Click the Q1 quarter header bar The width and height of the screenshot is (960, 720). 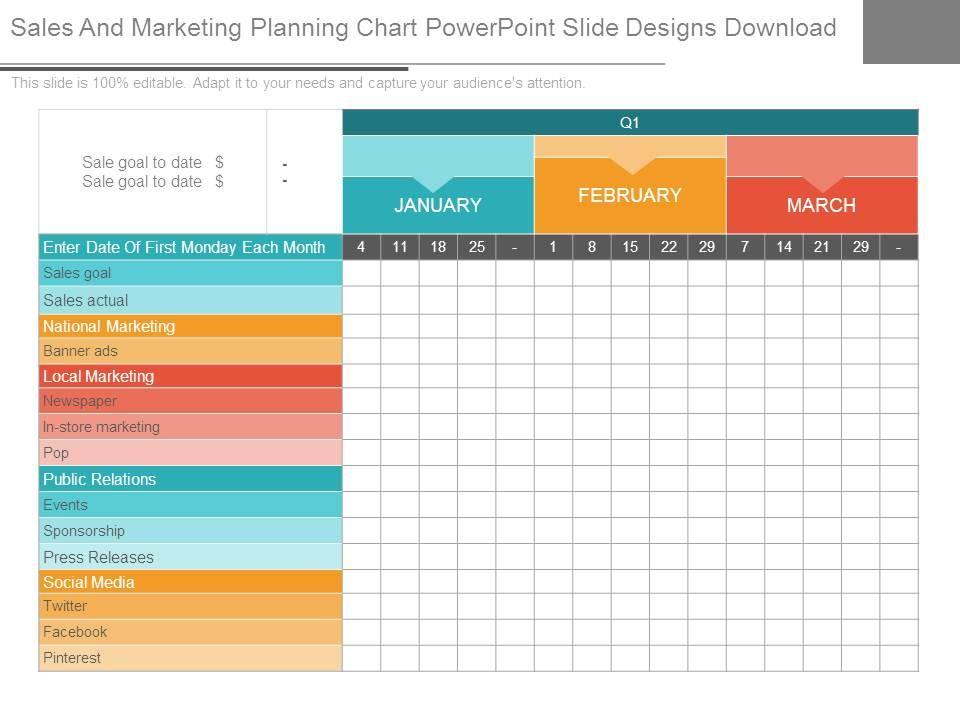pyautogui.click(x=630, y=123)
